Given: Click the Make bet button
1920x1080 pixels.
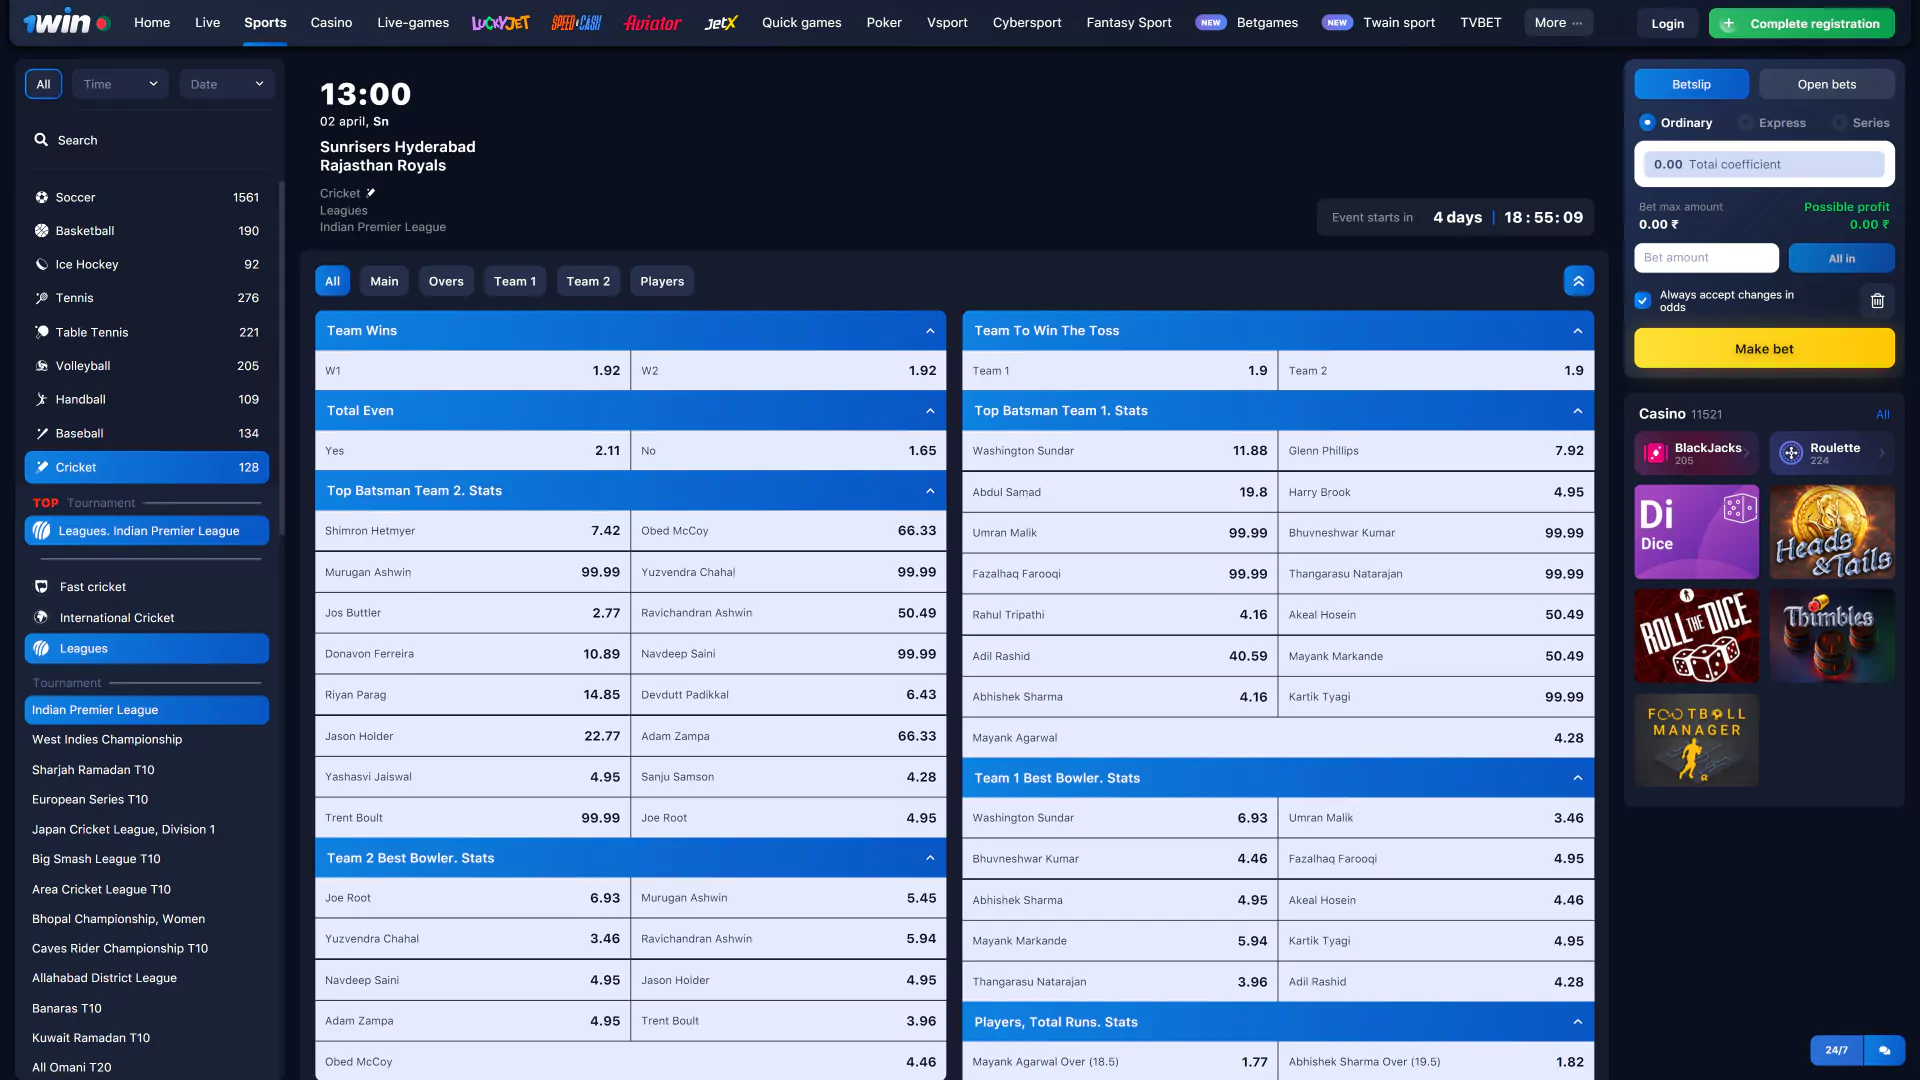Looking at the screenshot, I should 1764,349.
